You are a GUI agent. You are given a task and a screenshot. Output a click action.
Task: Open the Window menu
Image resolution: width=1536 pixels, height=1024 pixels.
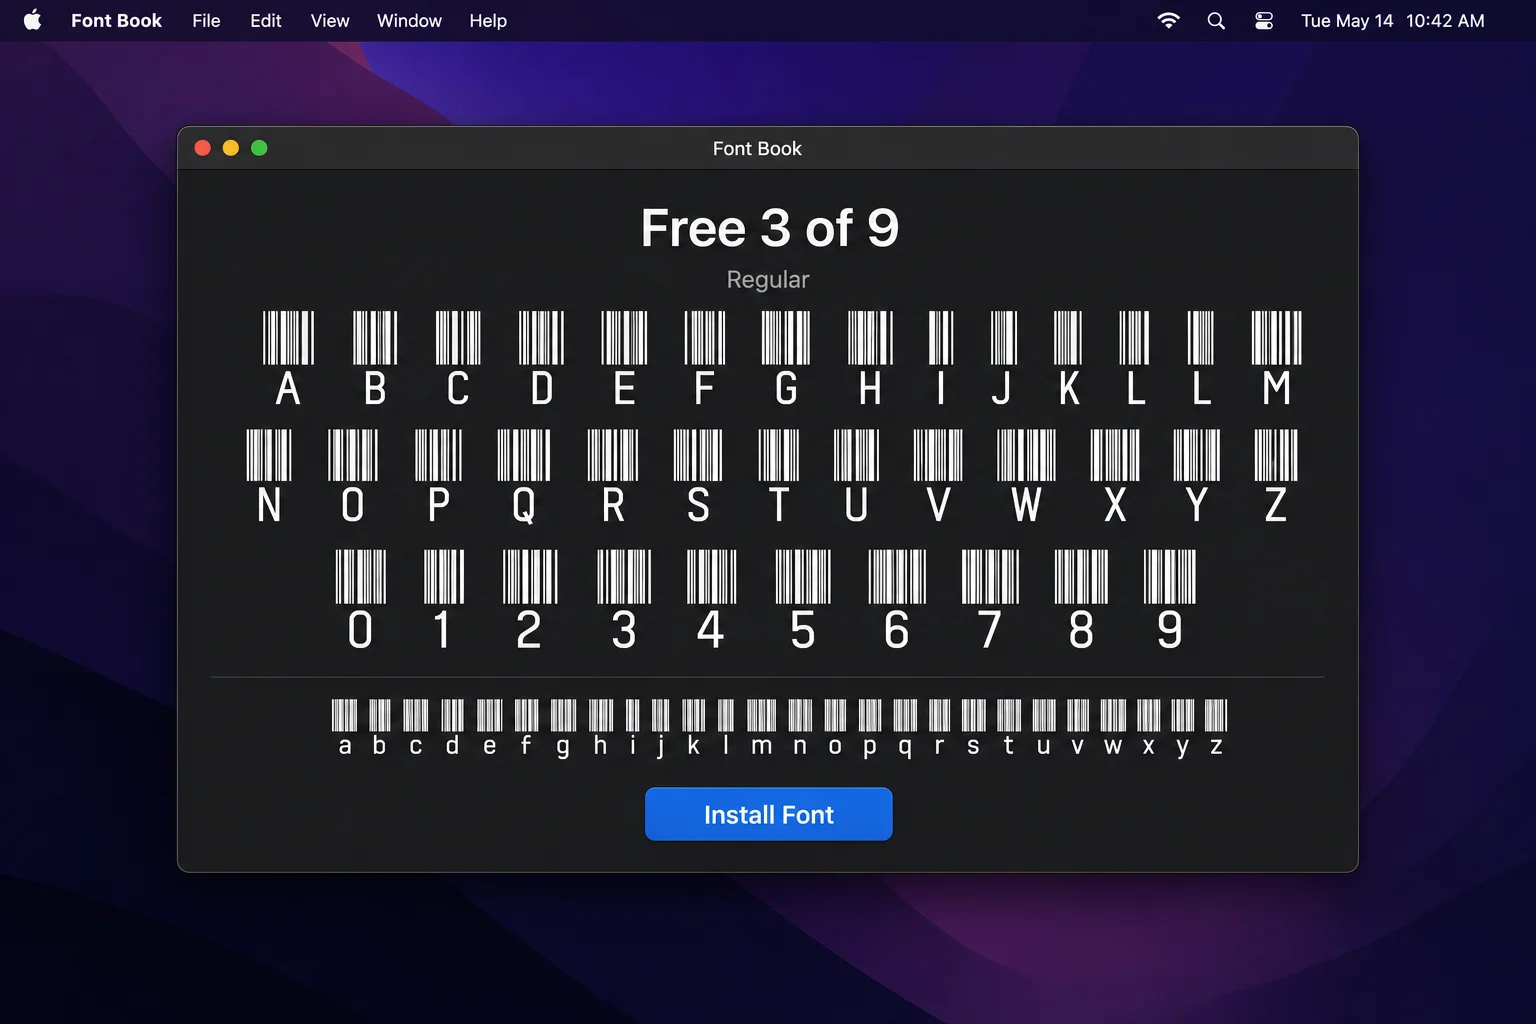tap(409, 20)
